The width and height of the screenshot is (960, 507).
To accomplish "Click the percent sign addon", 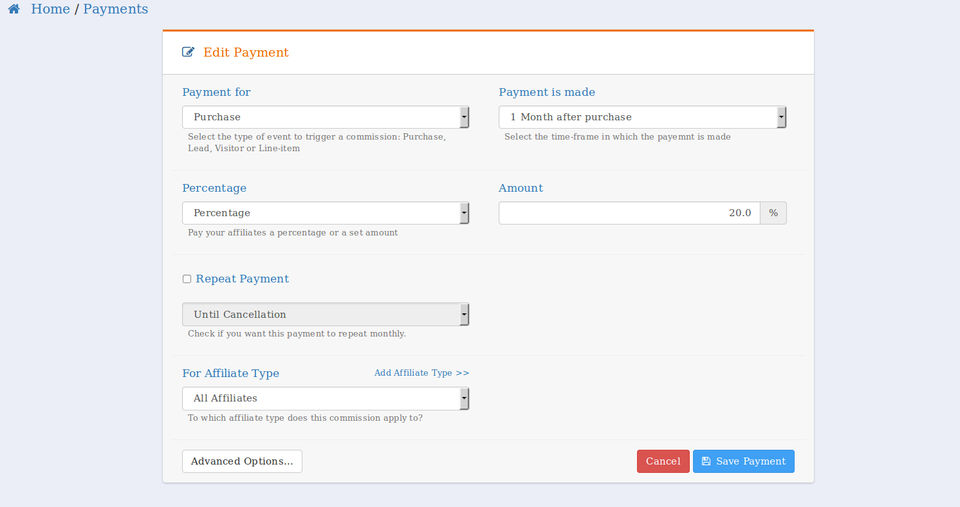I will pyautogui.click(x=773, y=213).
